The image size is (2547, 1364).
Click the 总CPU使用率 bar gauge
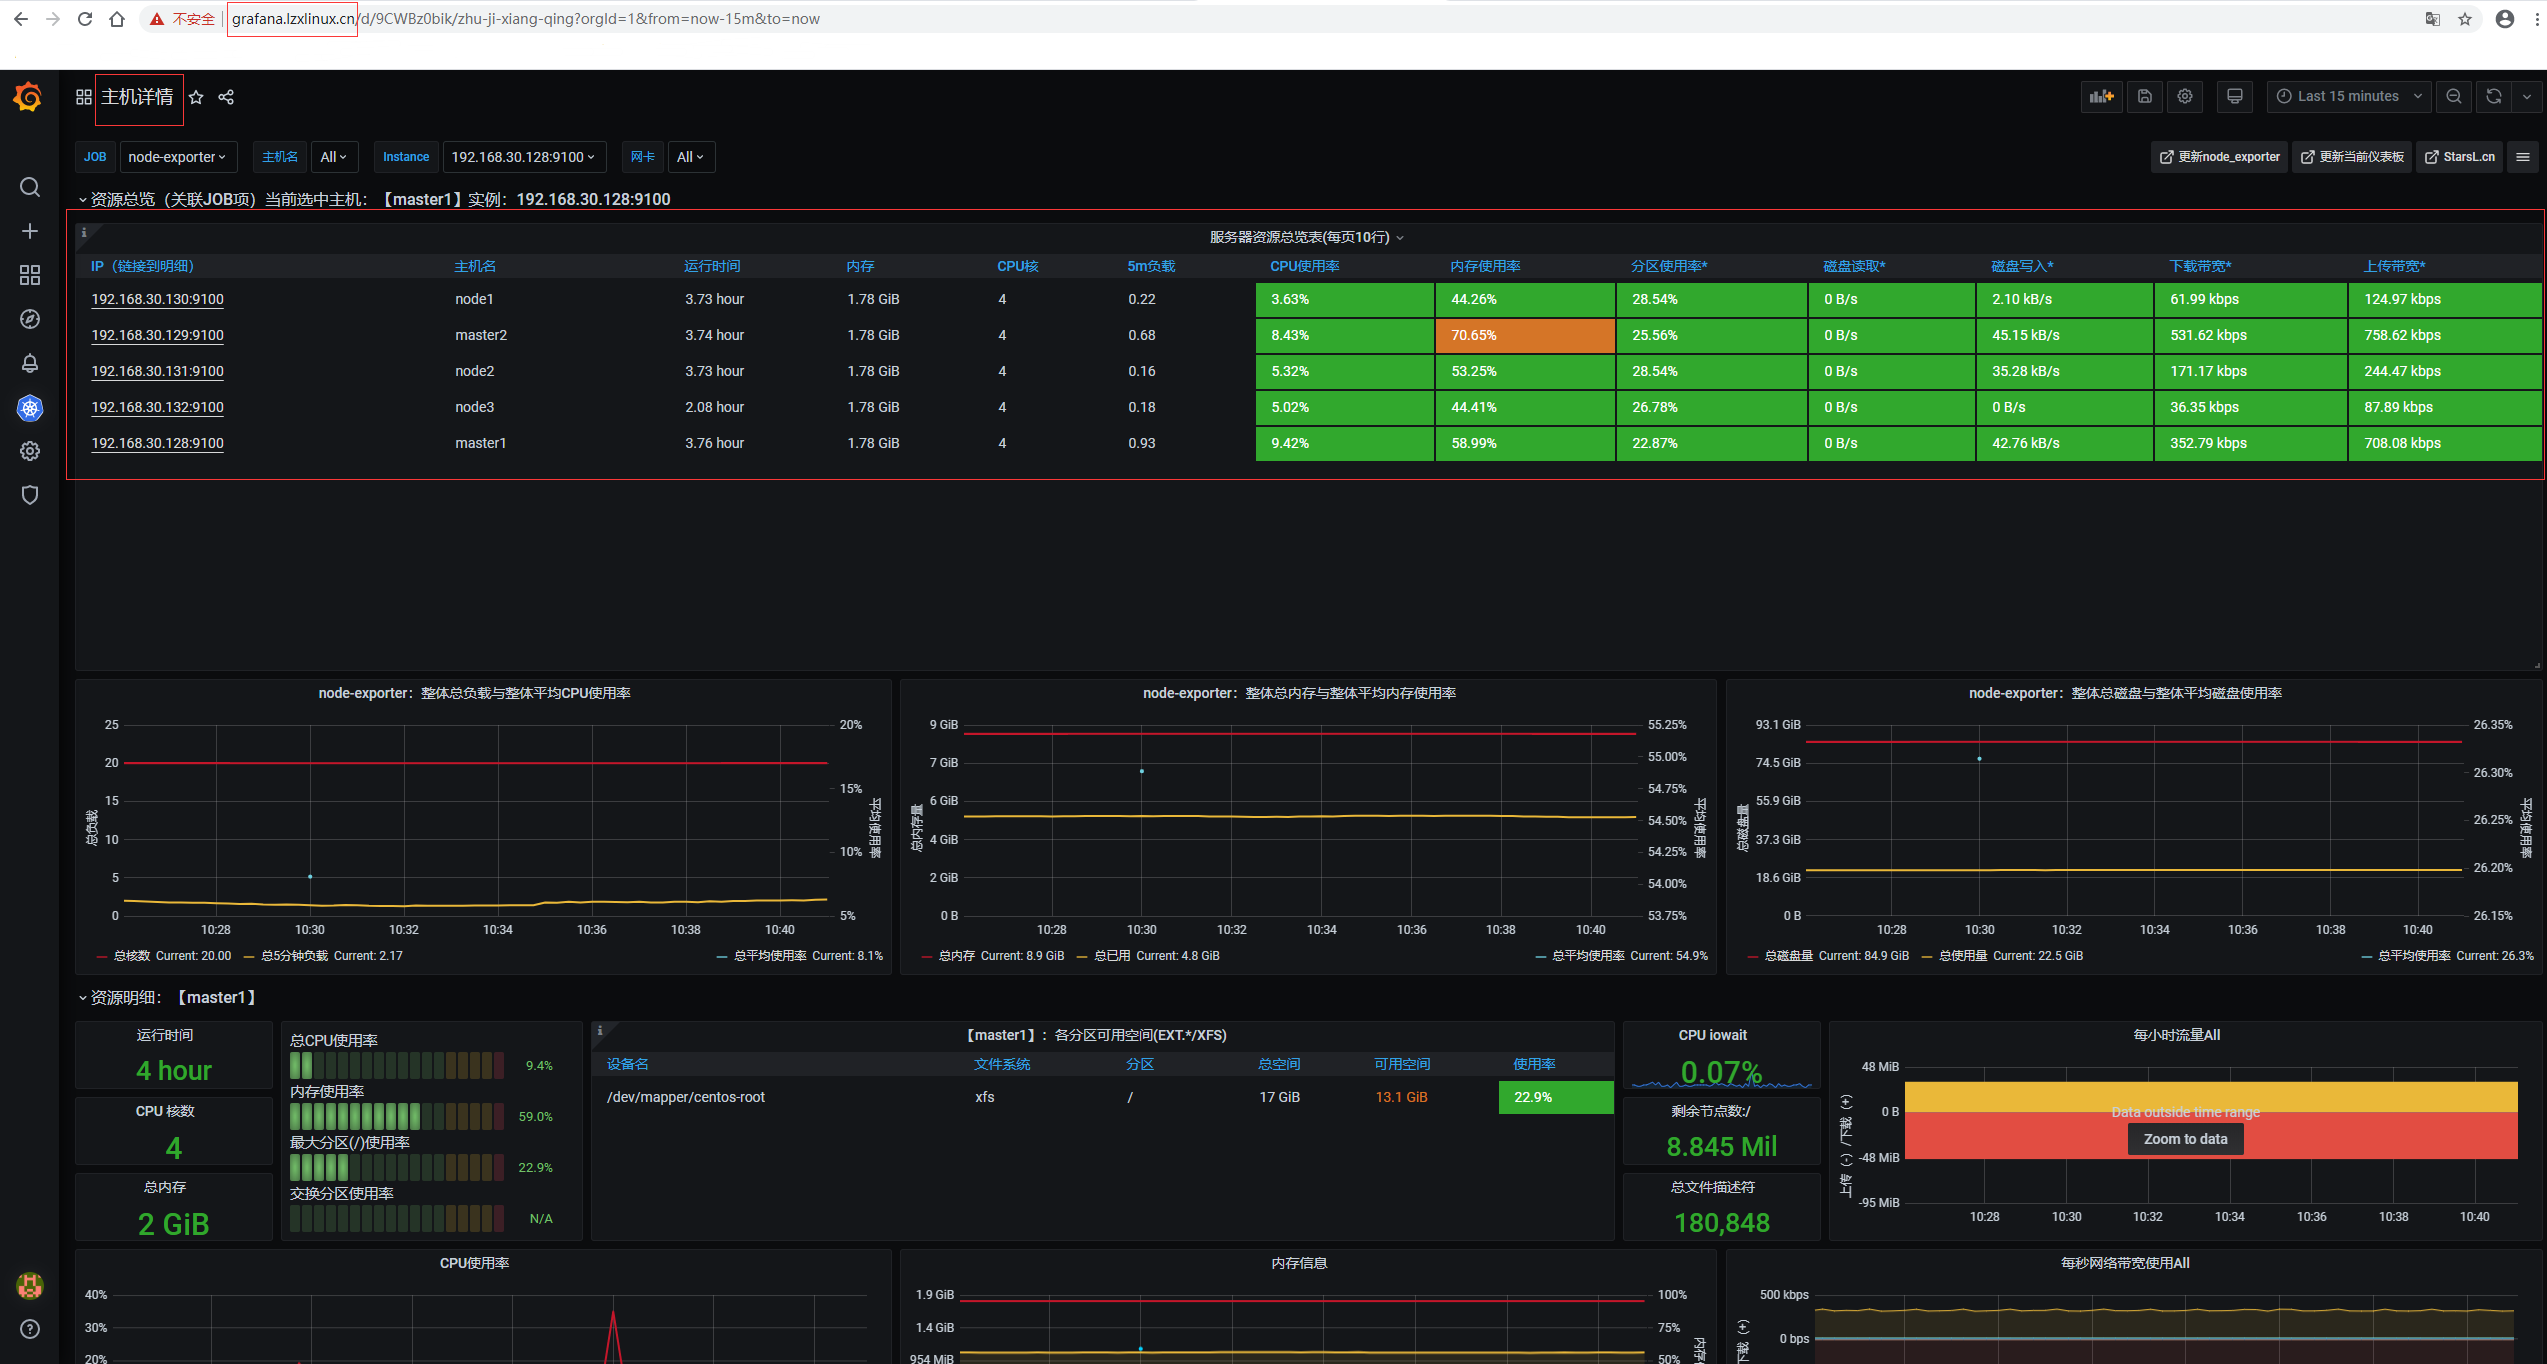pos(397,1065)
